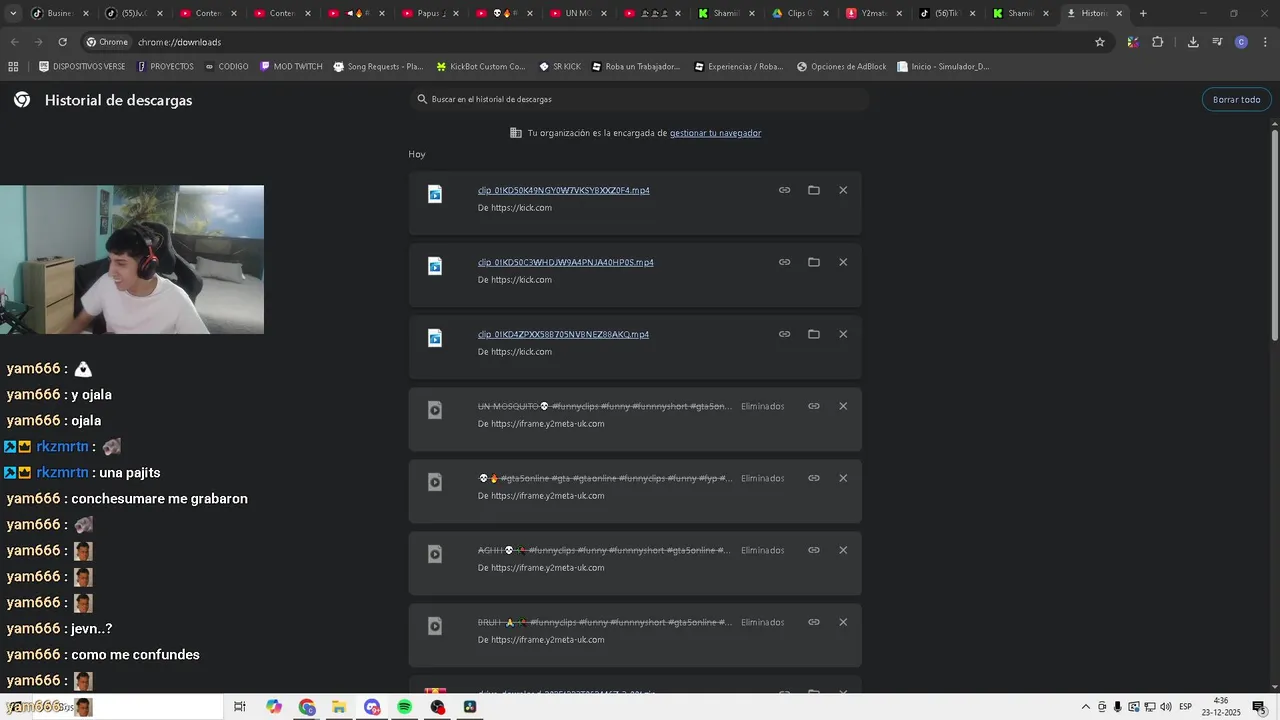Open Chrome extensions puzzle menu

pos(1158,42)
